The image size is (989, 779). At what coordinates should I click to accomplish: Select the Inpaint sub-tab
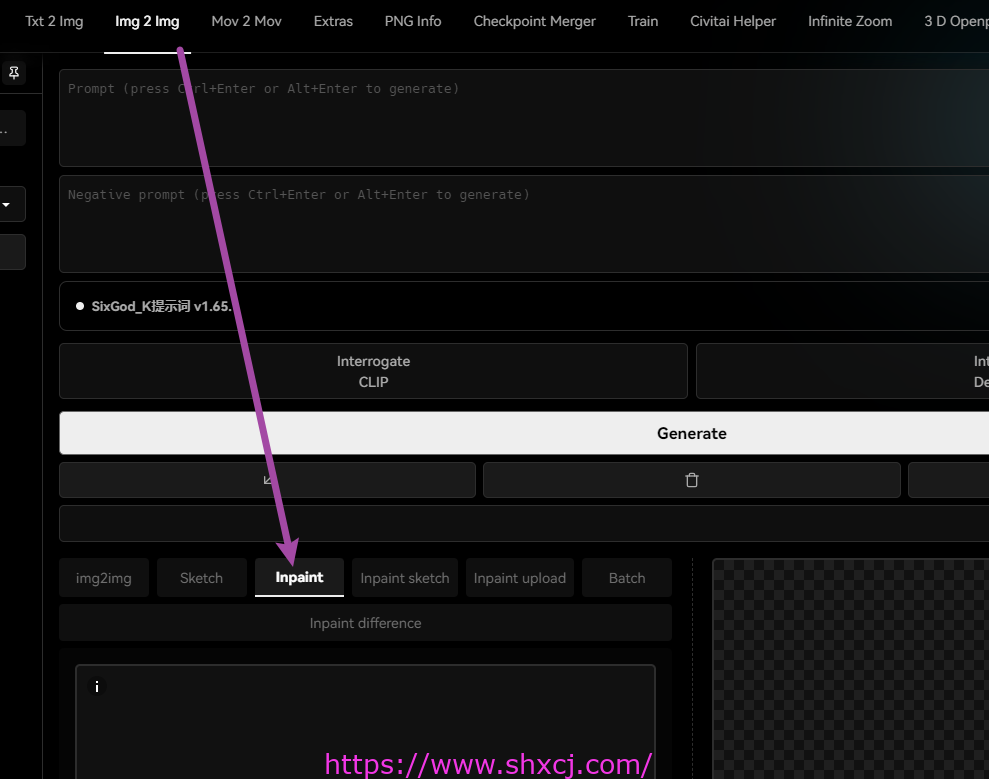click(x=299, y=577)
